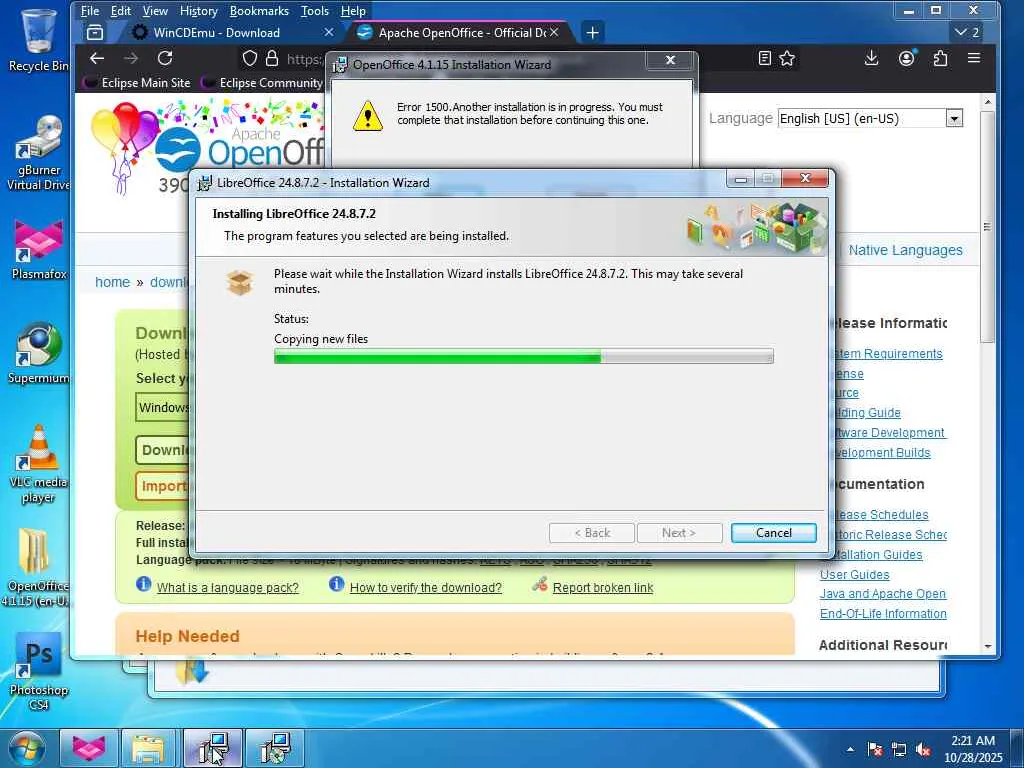
Task: Cancel the LibreOffice installation
Action: click(x=774, y=533)
